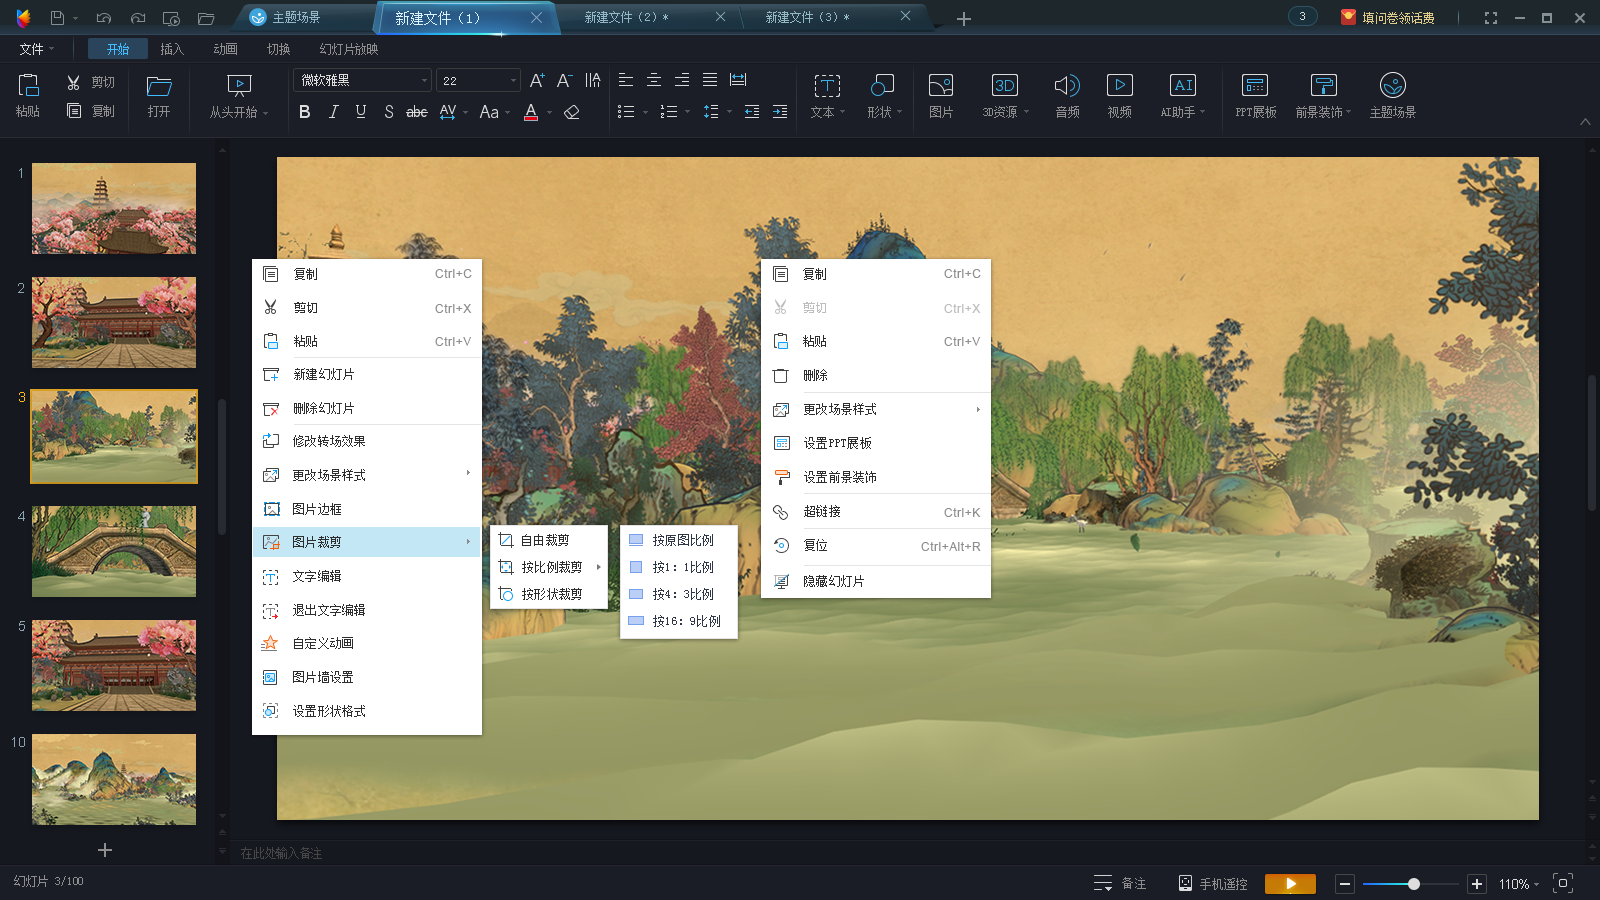Image resolution: width=1600 pixels, height=900 pixels.
Task: Switch to the 幻灯片放映 ribbon tab
Action: pos(349,49)
